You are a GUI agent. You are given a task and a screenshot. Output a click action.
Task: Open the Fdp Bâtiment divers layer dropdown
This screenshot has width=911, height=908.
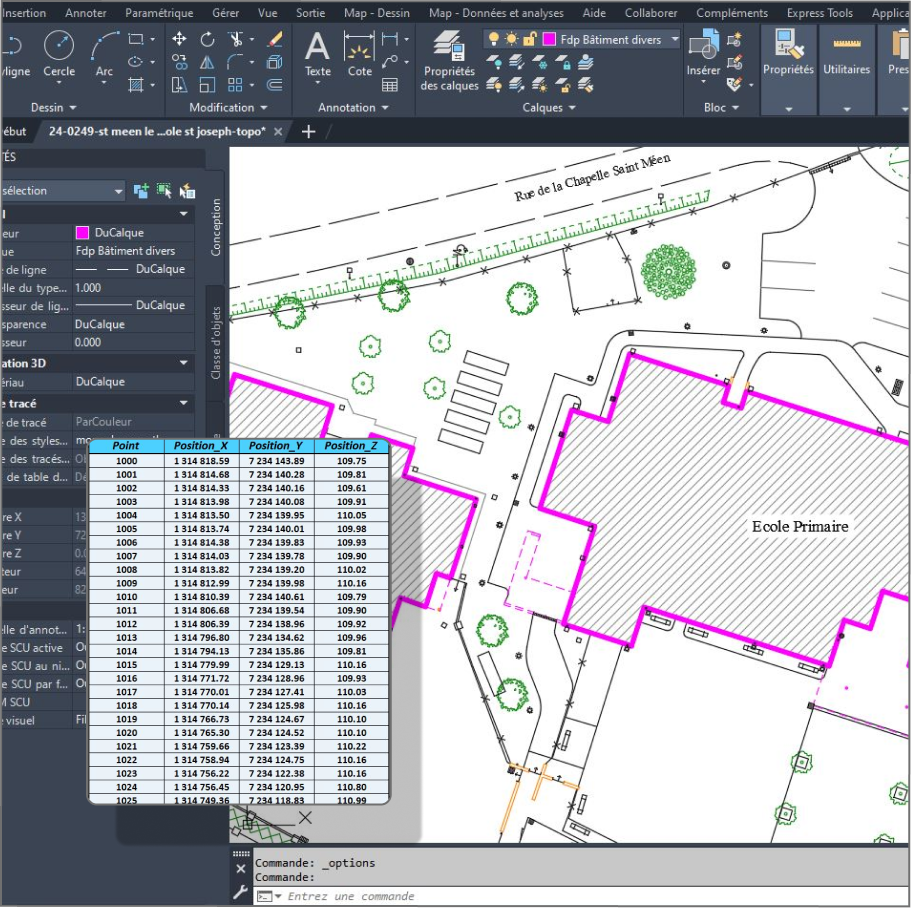(x=675, y=39)
